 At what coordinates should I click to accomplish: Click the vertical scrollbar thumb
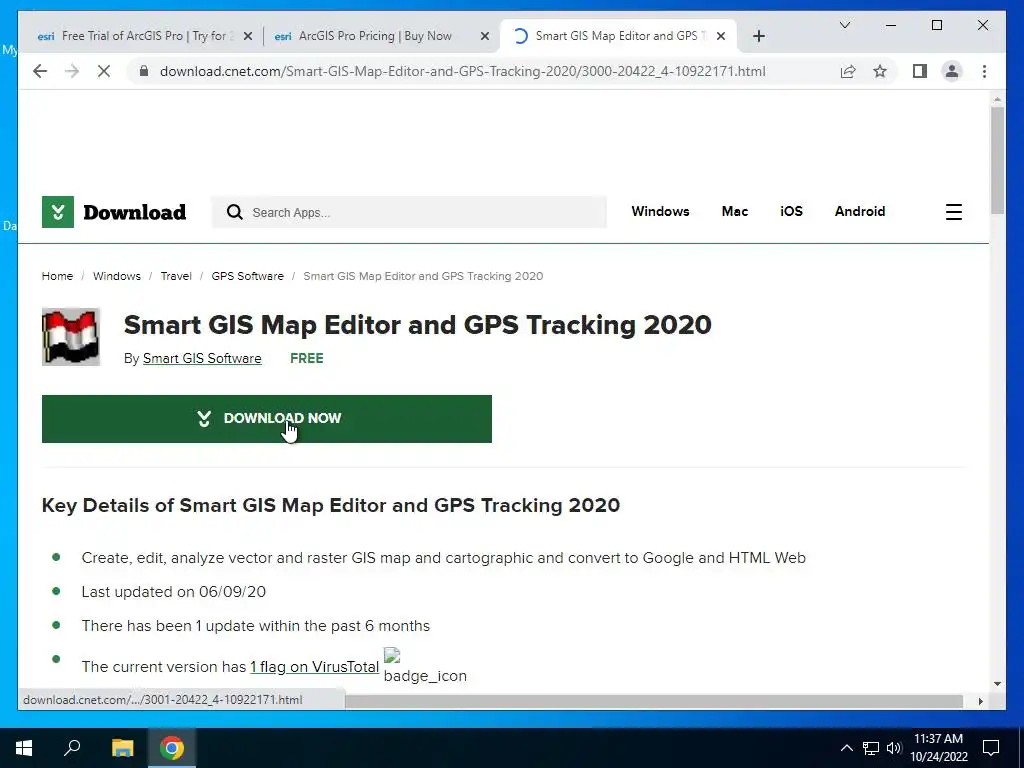coord(997,160)
